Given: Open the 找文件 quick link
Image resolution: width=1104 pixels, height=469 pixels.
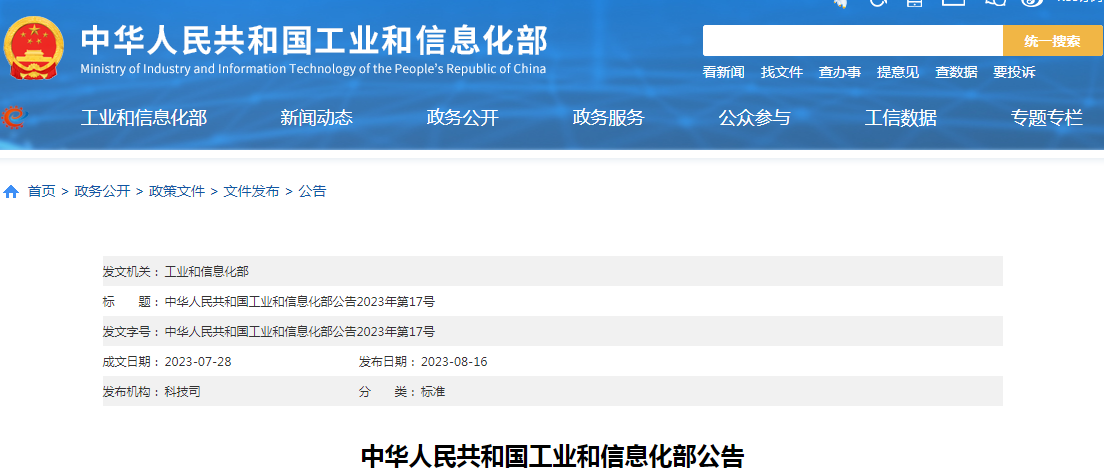Looking at the screenshot, I should click(782, 72).
